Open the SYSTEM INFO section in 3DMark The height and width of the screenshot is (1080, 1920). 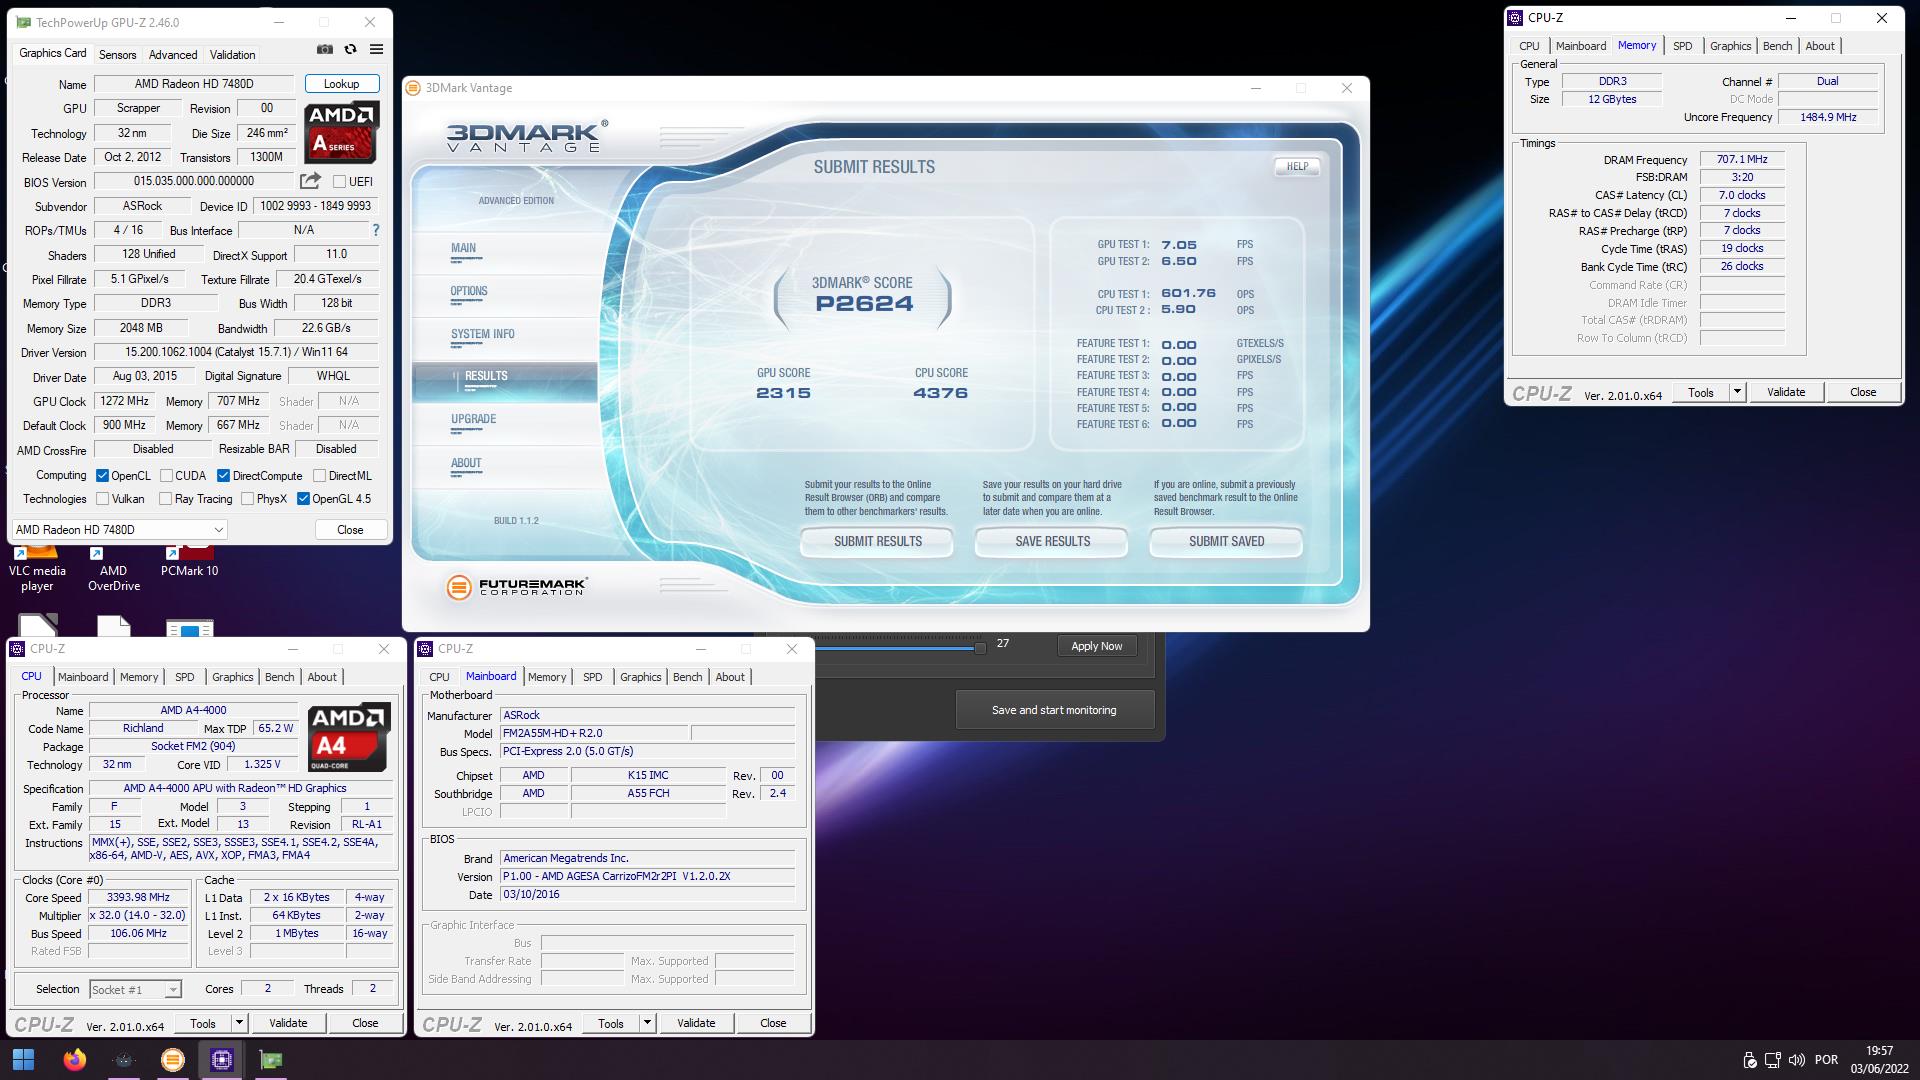pyautogui.click(x=483, y=334)
